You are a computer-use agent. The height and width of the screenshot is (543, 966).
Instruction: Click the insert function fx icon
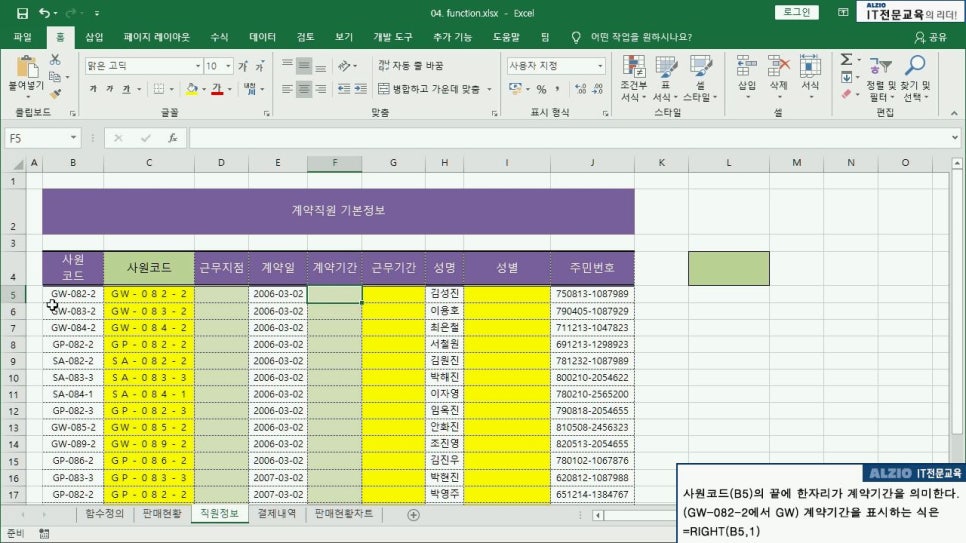173,138
